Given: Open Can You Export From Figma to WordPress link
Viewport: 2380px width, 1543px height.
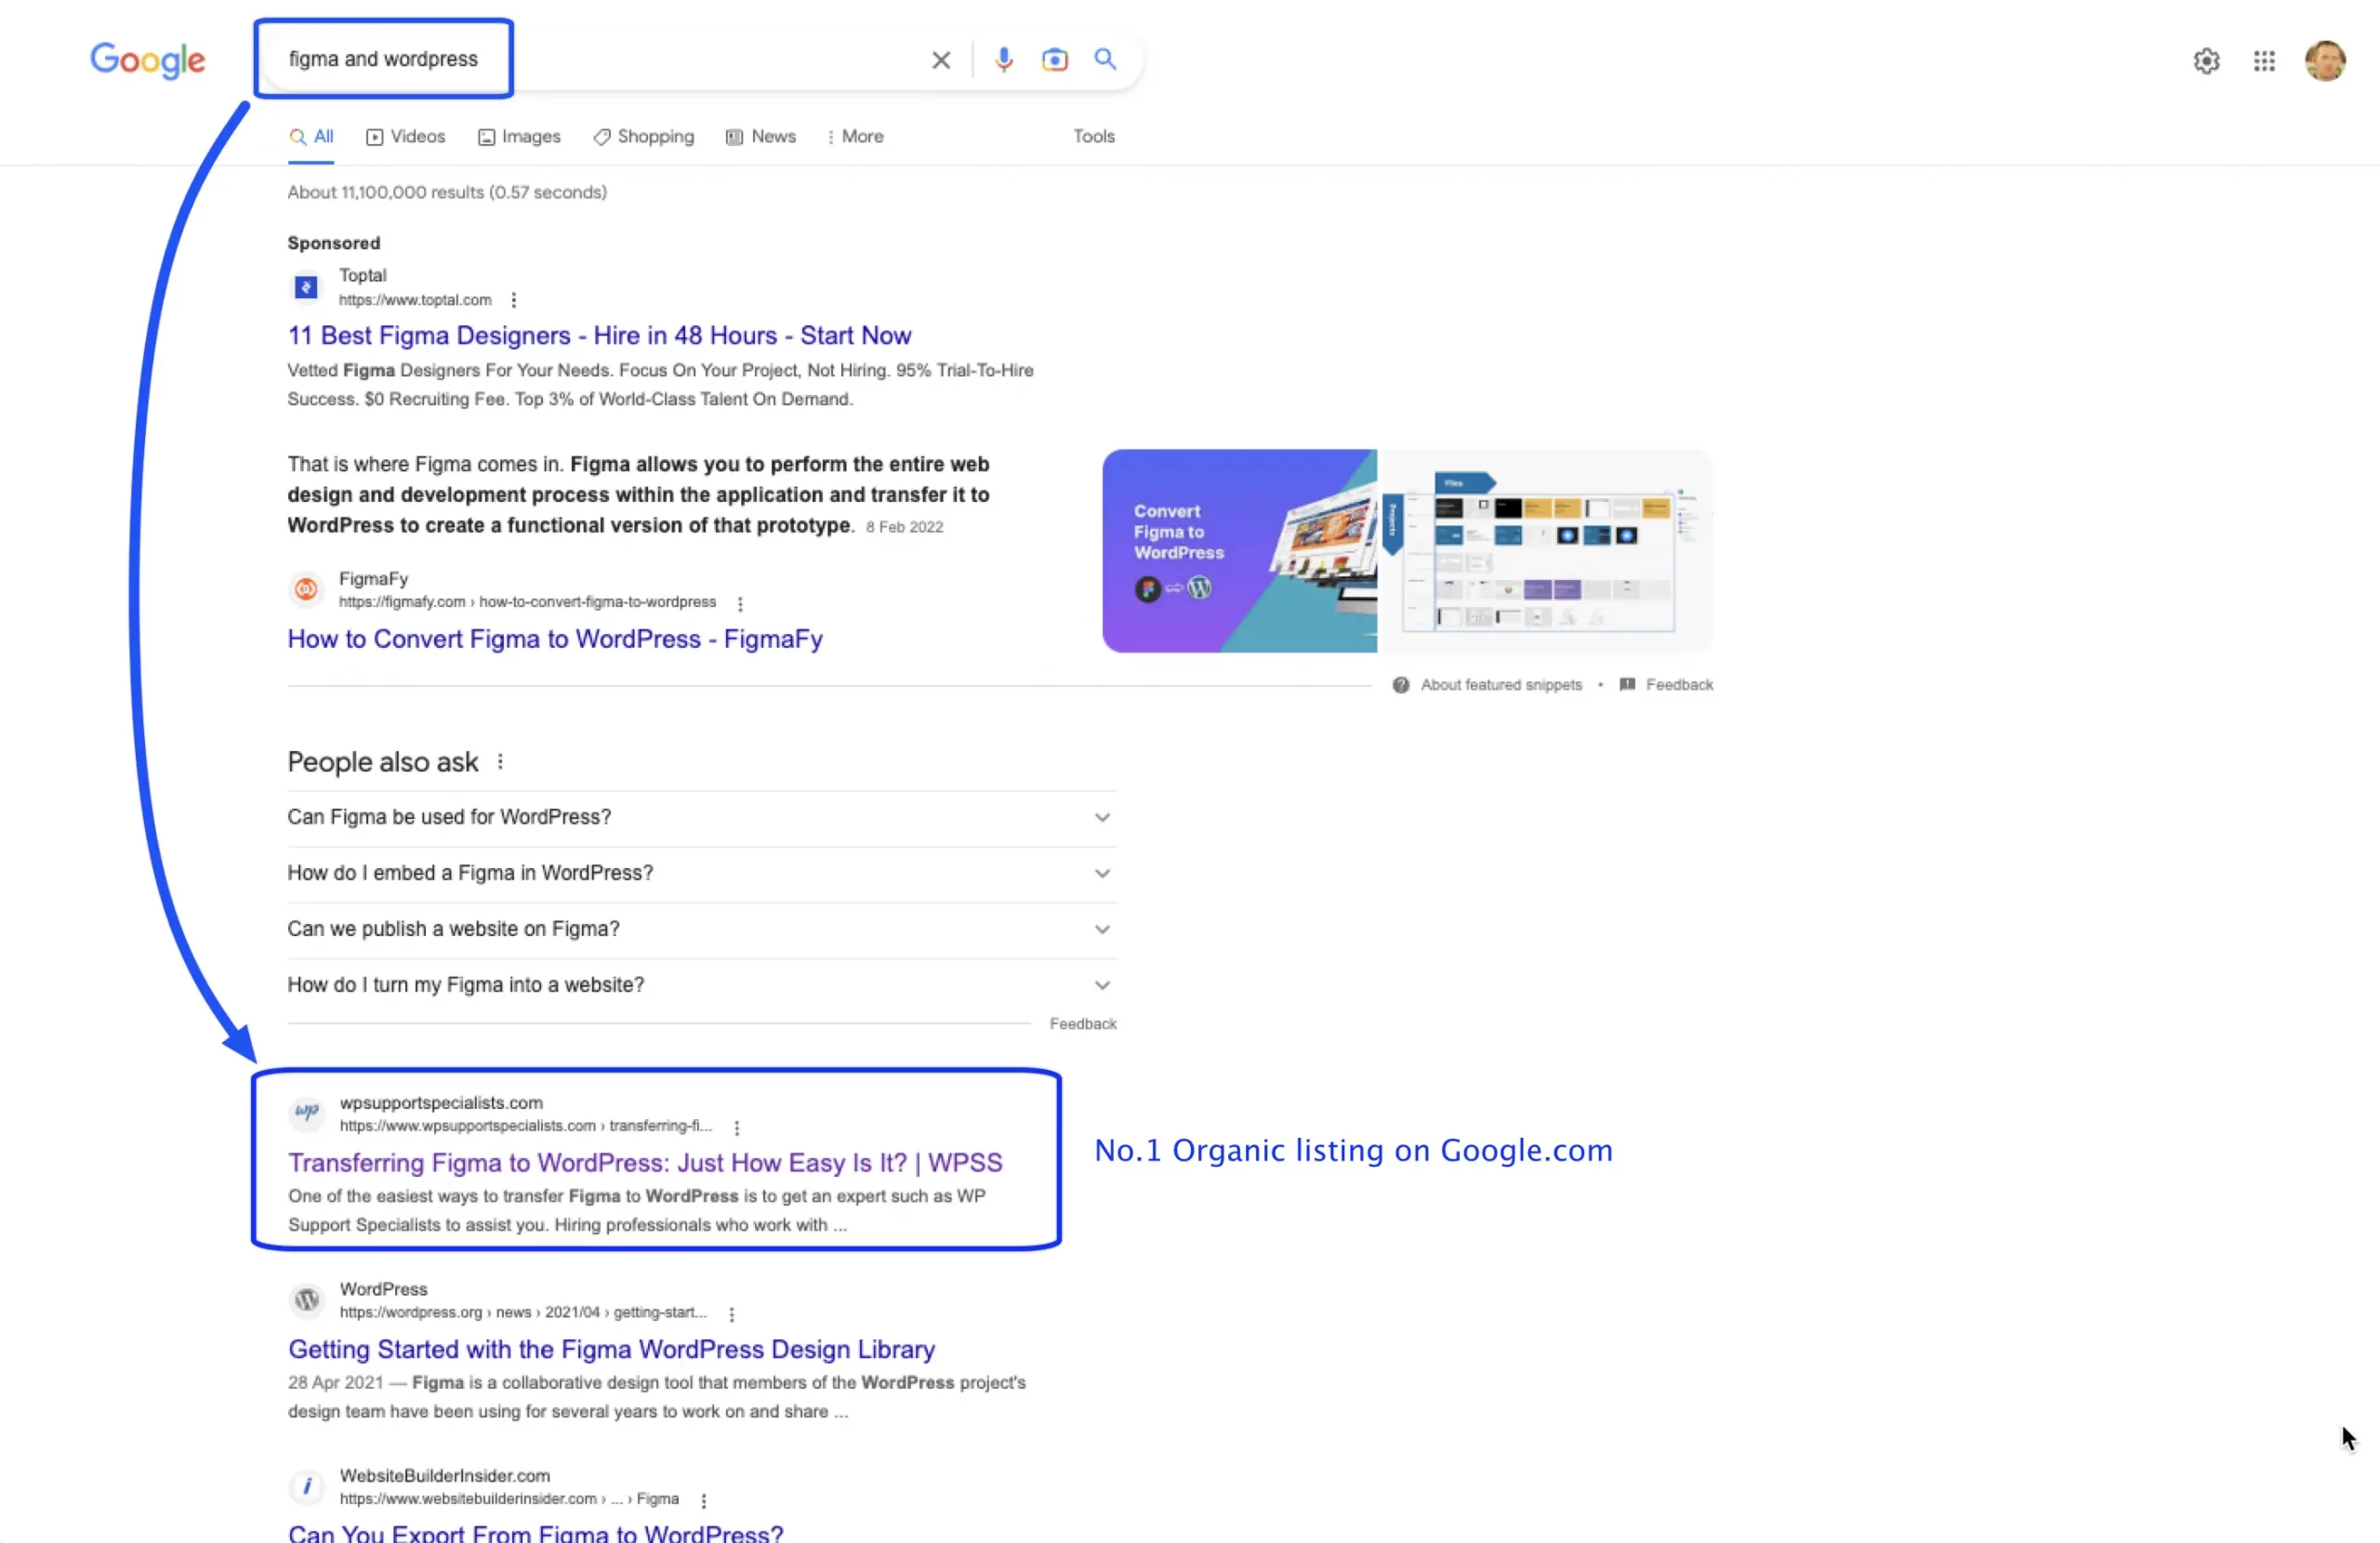Looking at the screenshot, I should pos(535,1533).
